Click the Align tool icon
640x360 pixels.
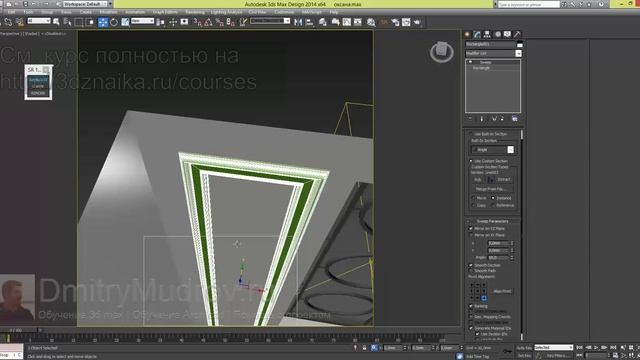[309, 22]
